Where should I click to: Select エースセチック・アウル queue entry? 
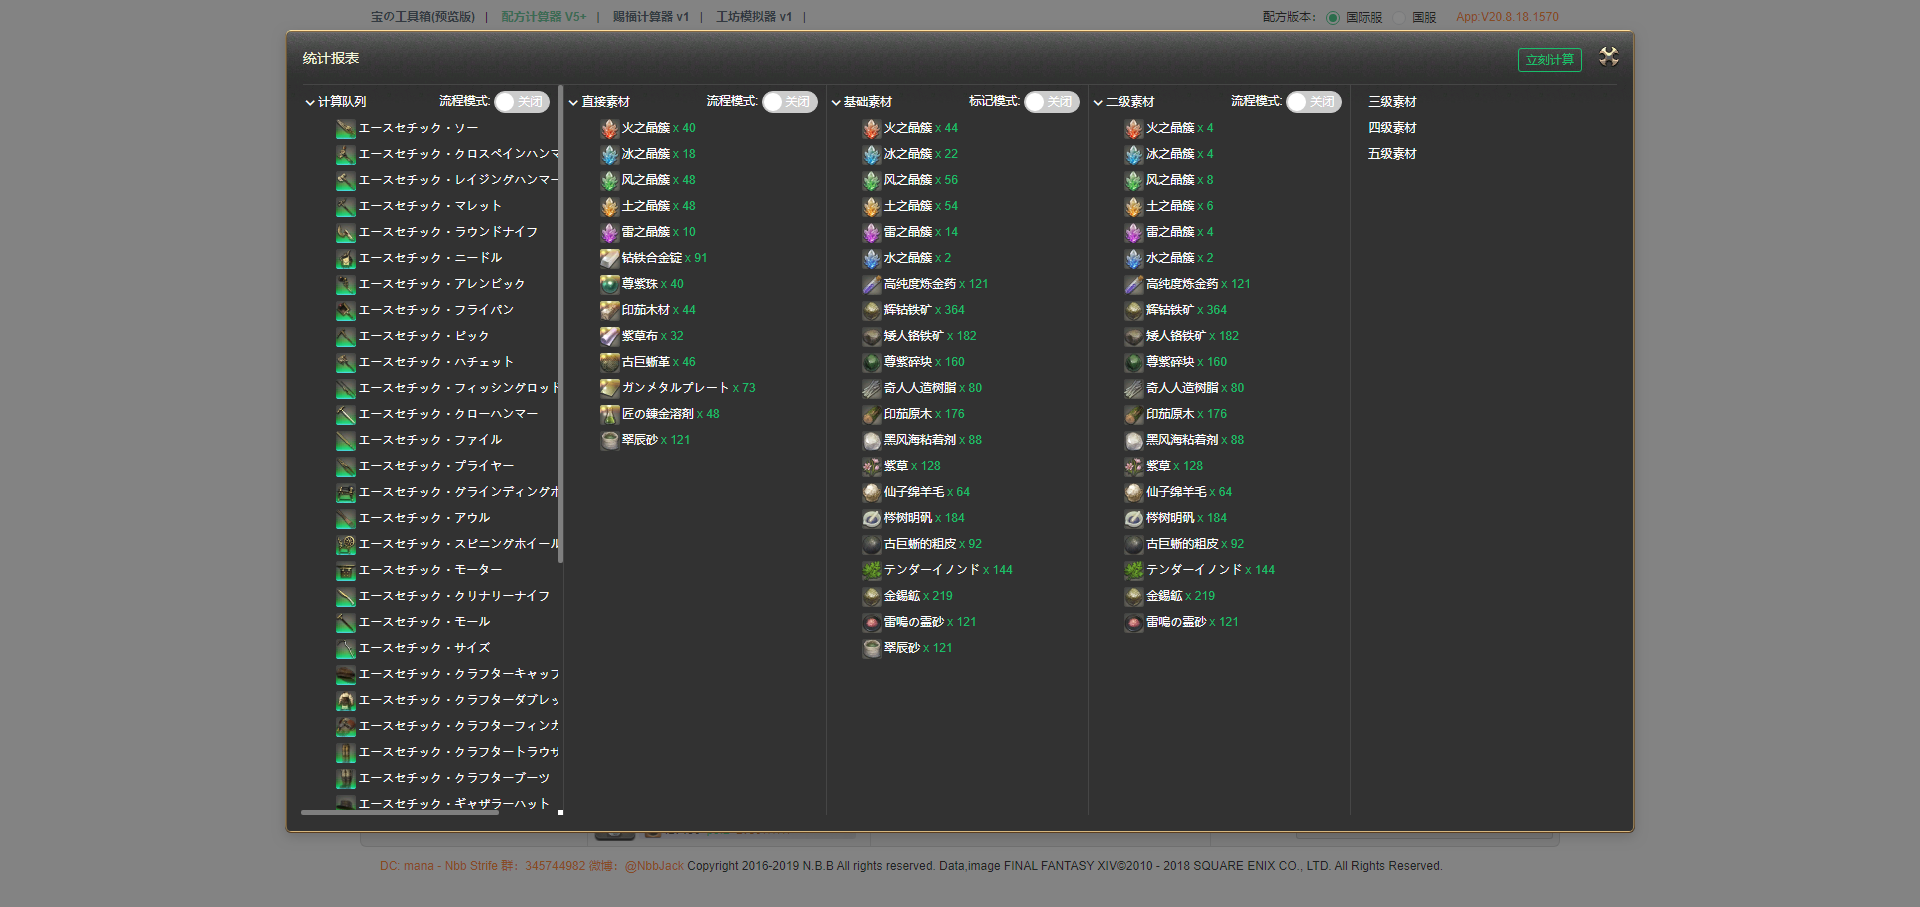413,518
